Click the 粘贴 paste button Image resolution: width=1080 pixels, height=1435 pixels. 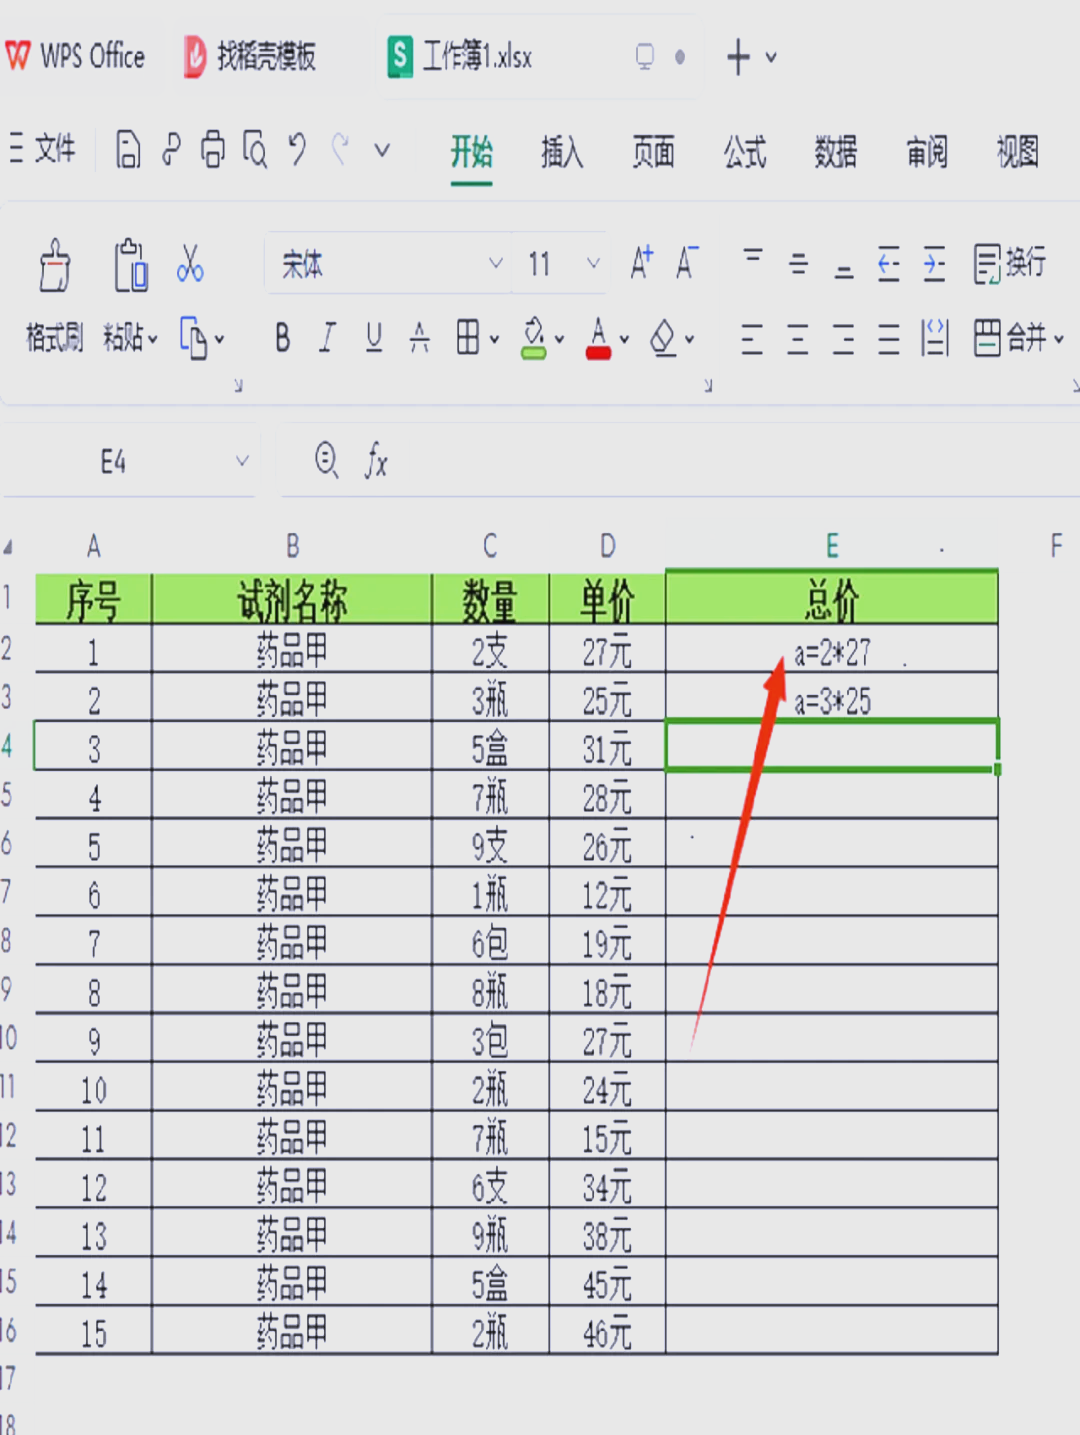122,338
